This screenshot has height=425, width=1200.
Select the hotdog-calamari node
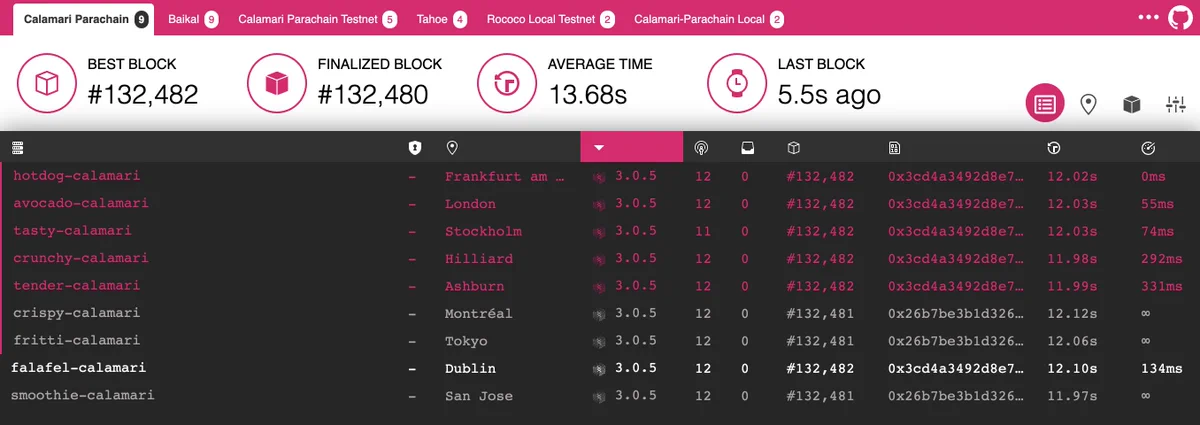[76, 176]
